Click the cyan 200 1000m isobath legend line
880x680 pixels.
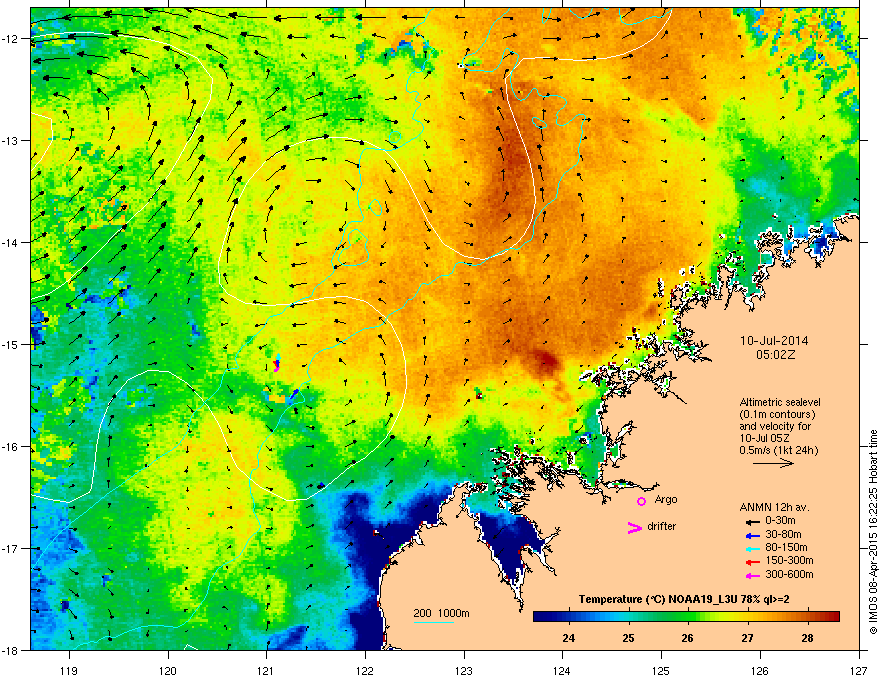(x=434, y=623)
